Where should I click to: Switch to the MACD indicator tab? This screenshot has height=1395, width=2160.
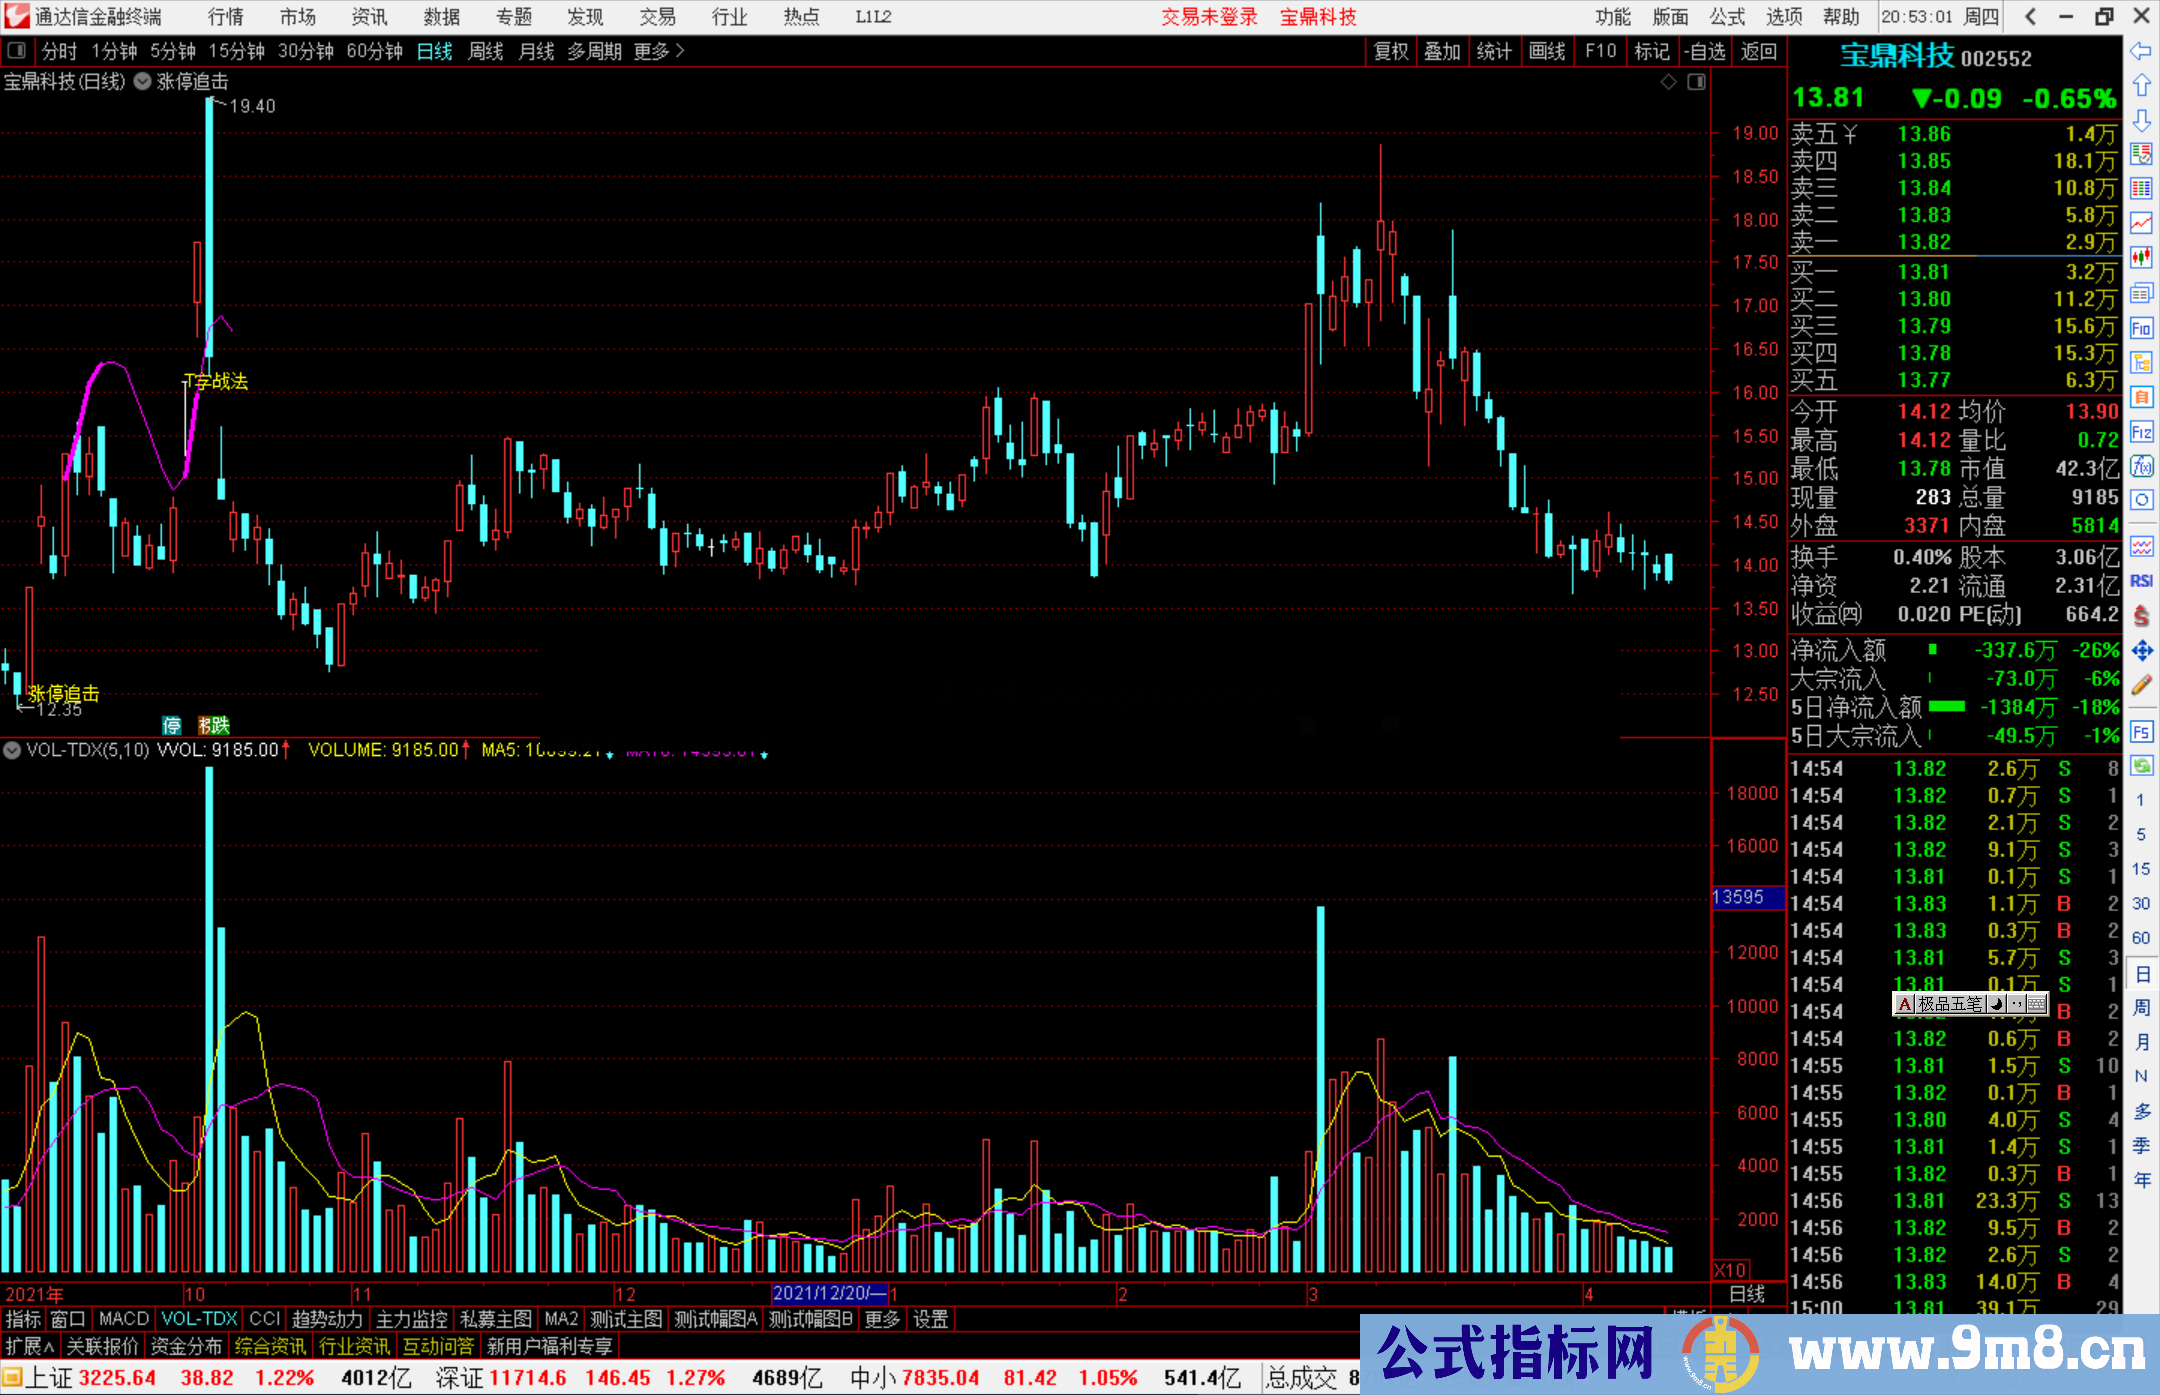point(123,1319)
